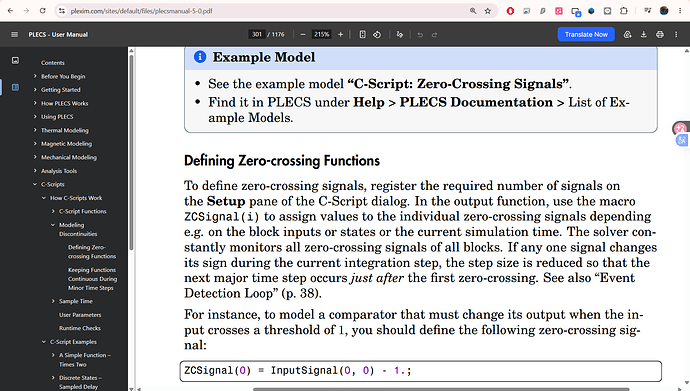Bookmark this page with the star icon
Image resolution: width=690 pixels, height=391 pixels.
click(x=488, y=11)
